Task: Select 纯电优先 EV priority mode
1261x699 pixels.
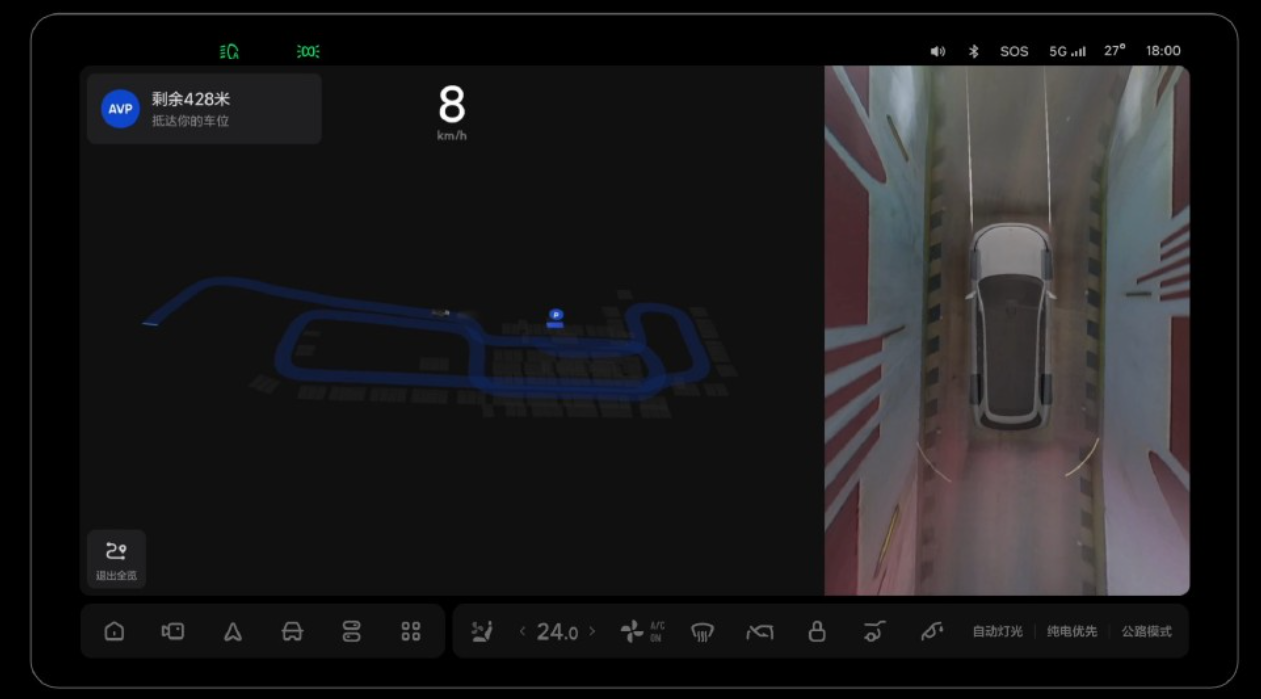Action: (1072, 631)
